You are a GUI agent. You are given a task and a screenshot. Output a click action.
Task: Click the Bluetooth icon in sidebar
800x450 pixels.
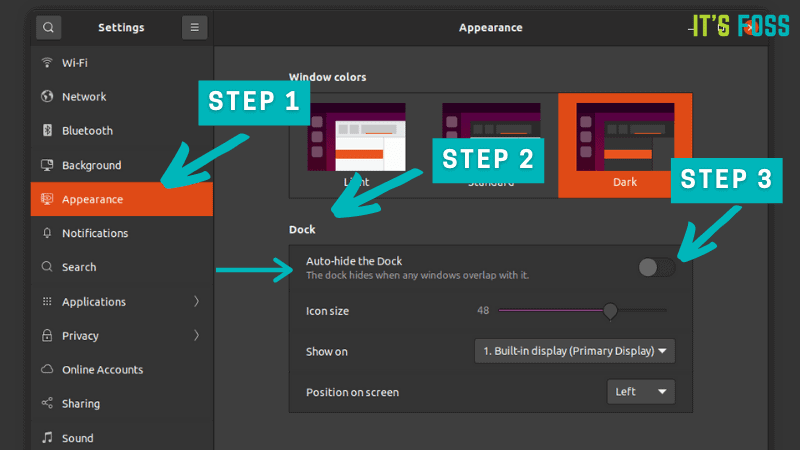[47, 131]
